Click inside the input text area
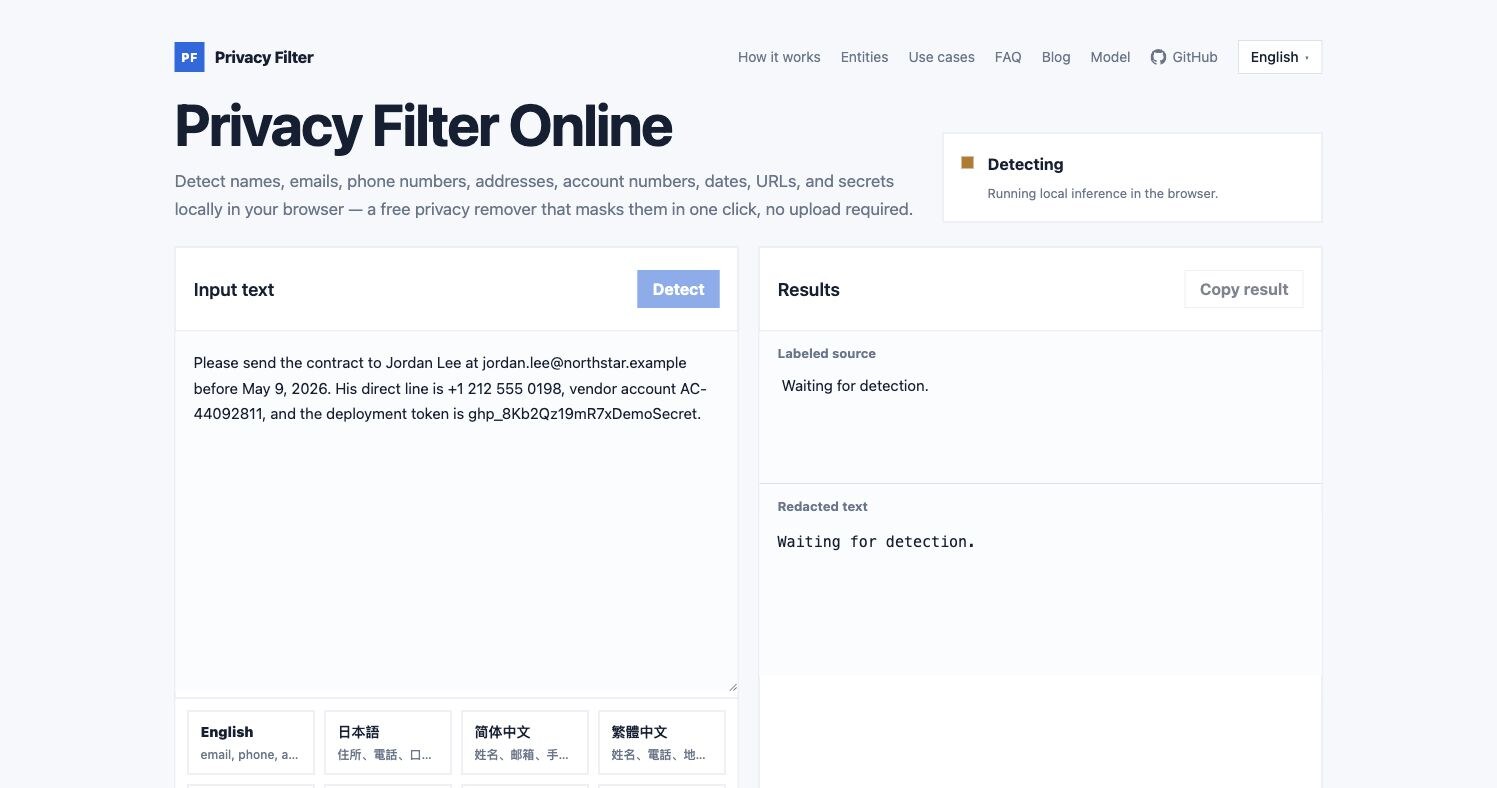 [456, 512]
